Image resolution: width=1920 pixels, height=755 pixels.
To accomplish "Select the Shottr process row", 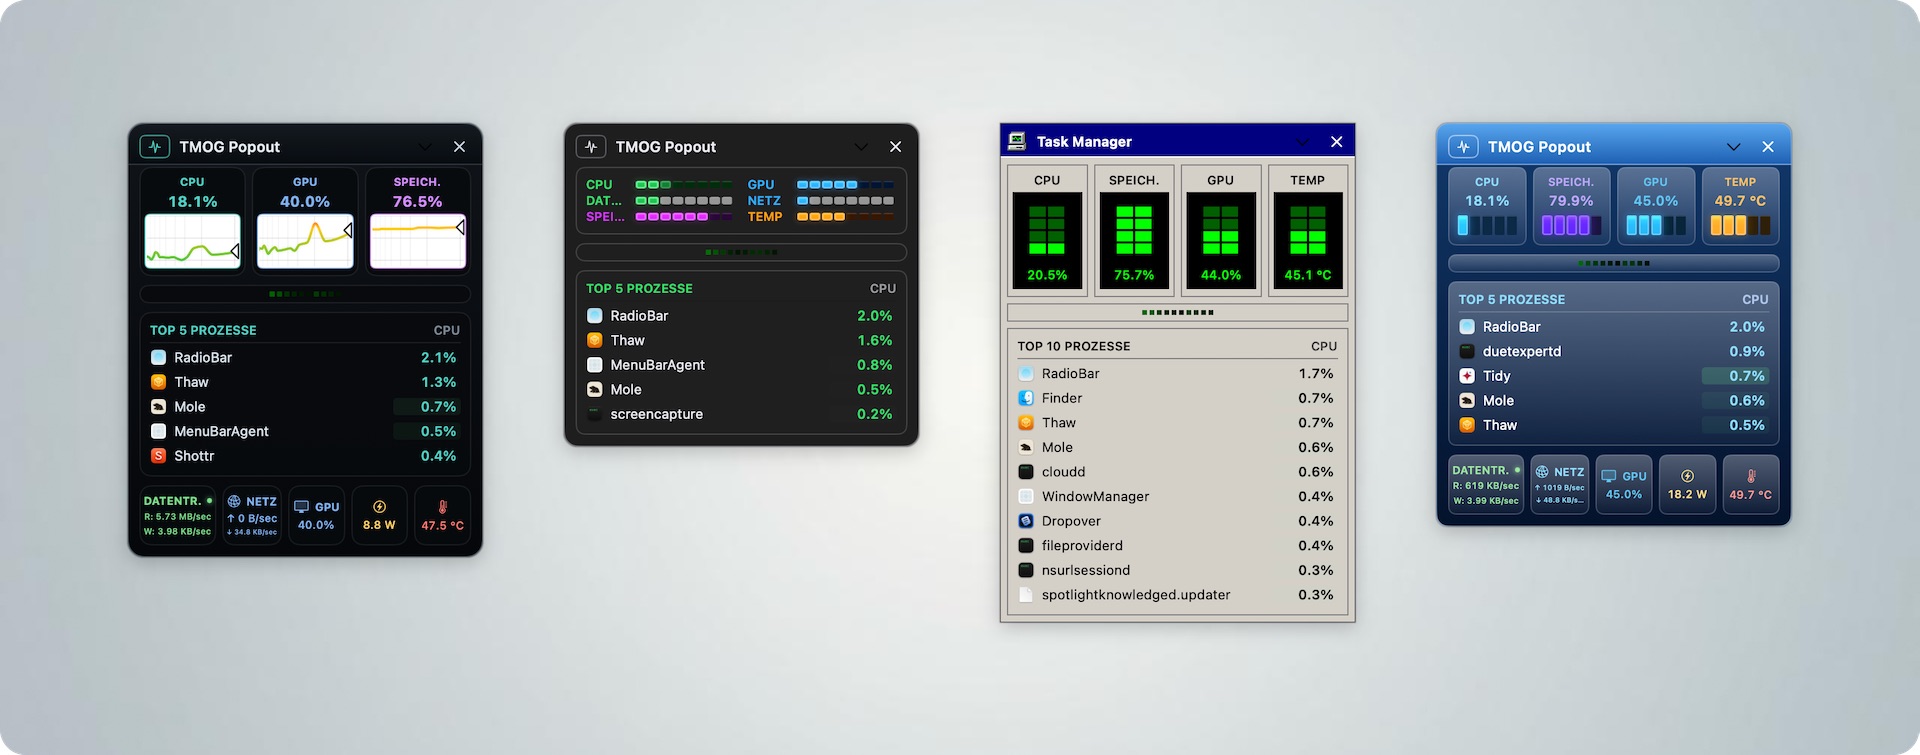I will [x=305, y=456].
